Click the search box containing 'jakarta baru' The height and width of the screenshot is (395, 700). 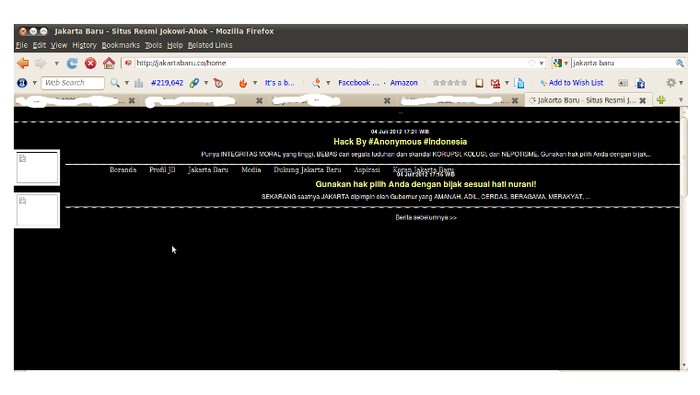coord(622,63)
